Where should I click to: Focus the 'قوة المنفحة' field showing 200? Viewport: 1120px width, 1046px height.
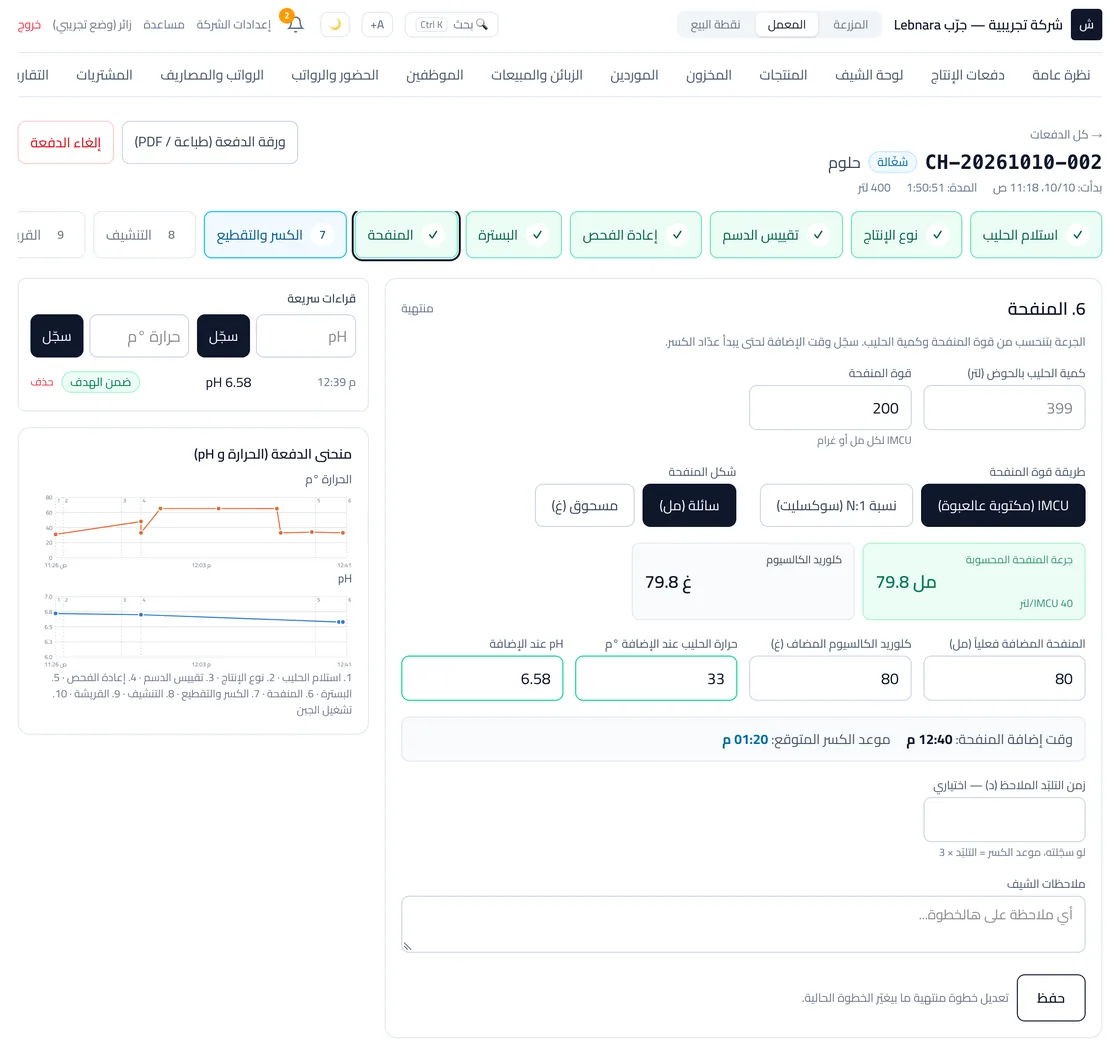coord(830,408)
